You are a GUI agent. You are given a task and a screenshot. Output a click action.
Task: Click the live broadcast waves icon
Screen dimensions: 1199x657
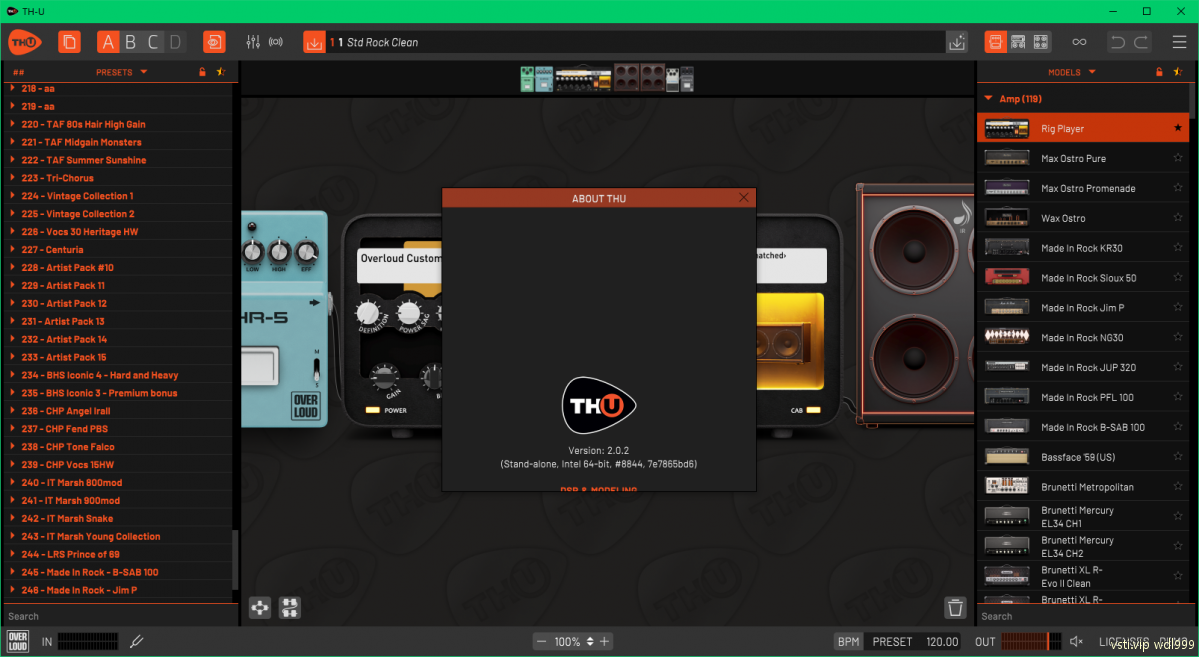tap(276, 42)
